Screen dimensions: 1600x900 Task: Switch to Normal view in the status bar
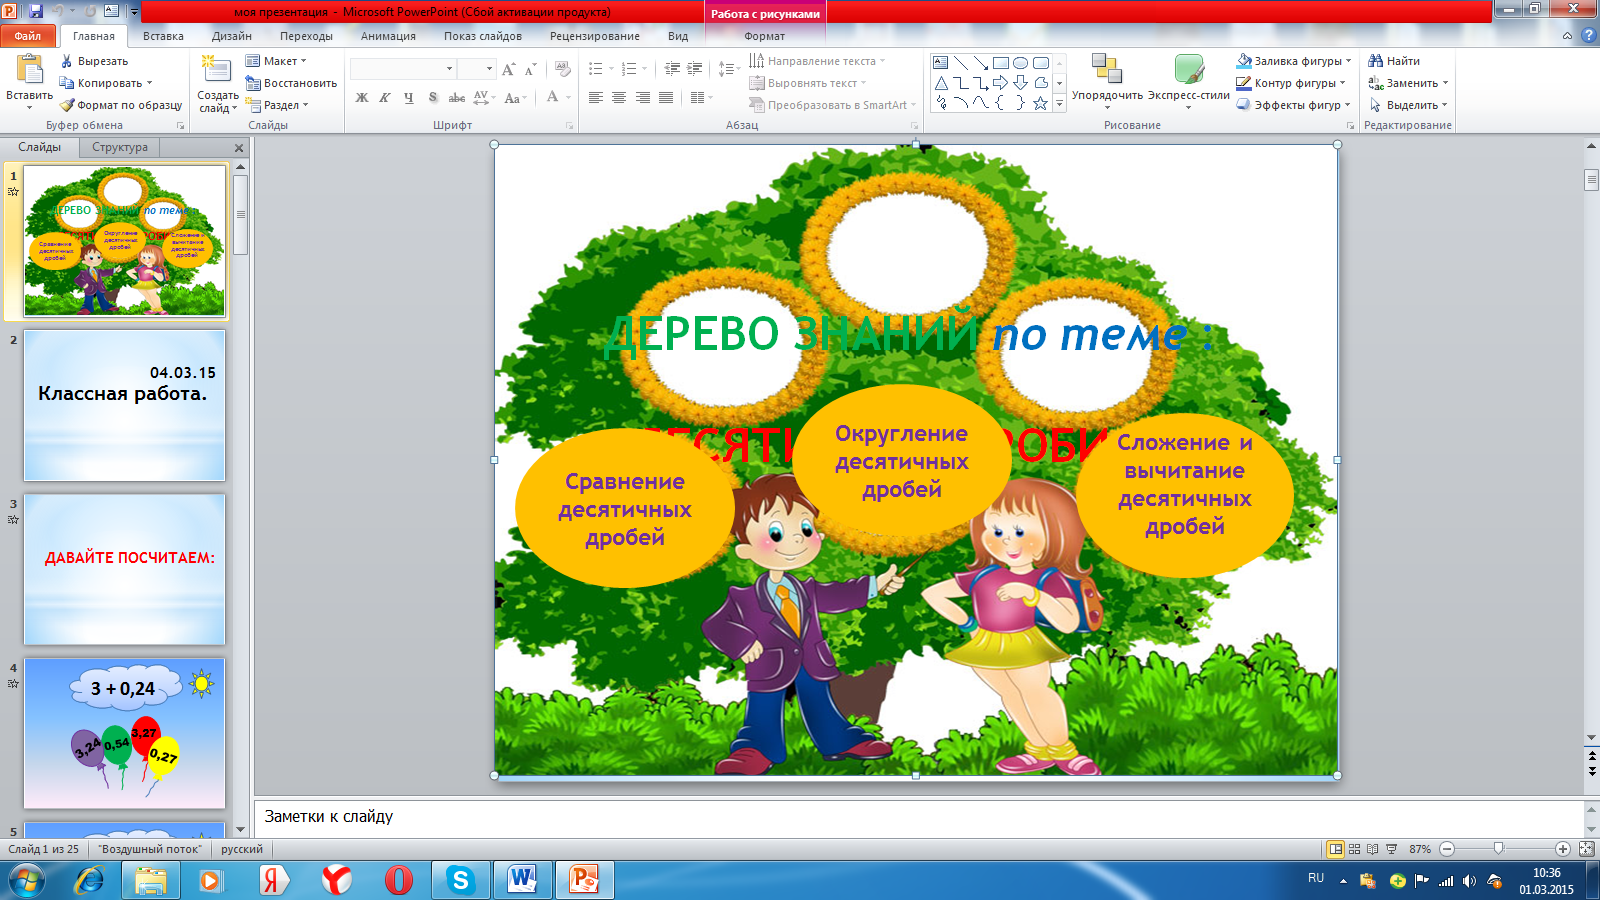pos(1335,849)
